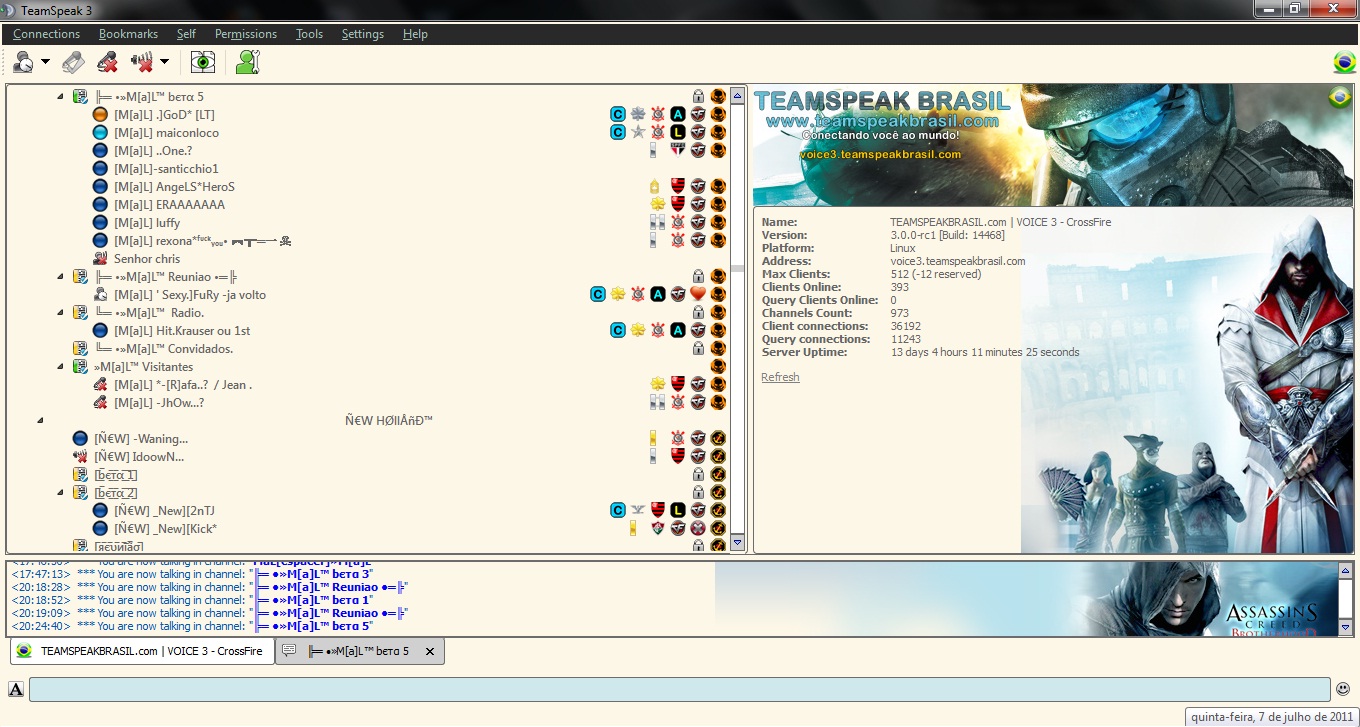Select user [ÑЄW] -Waning...

point(141,439)
